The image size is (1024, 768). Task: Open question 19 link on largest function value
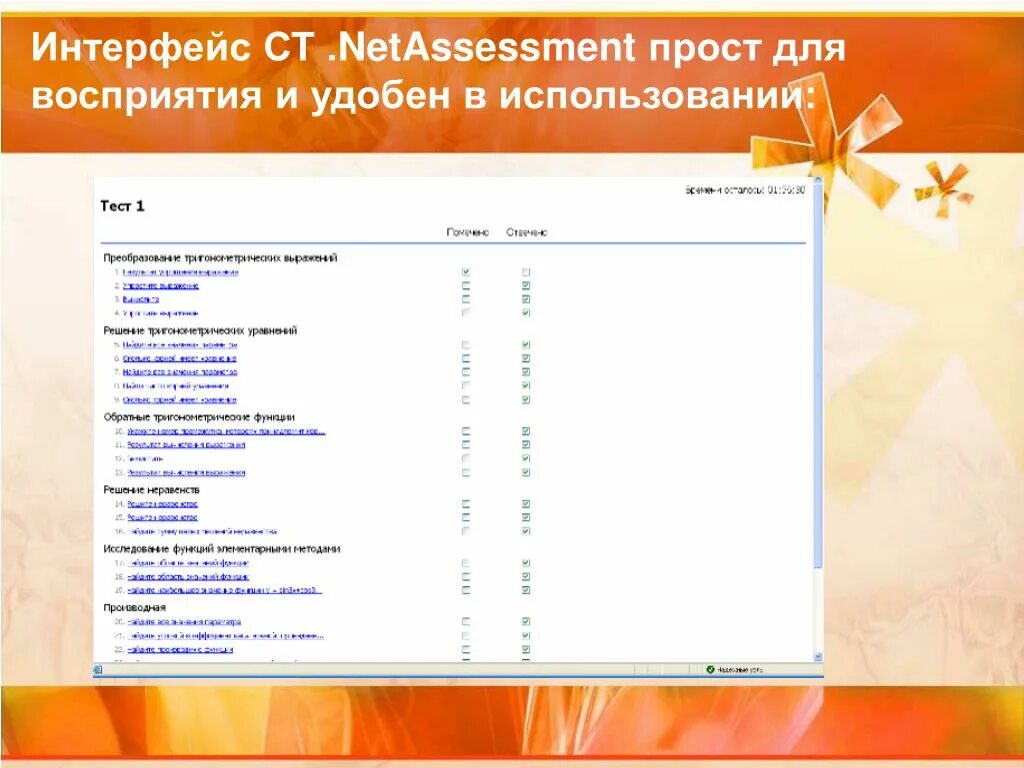click(x=225, y=590)
